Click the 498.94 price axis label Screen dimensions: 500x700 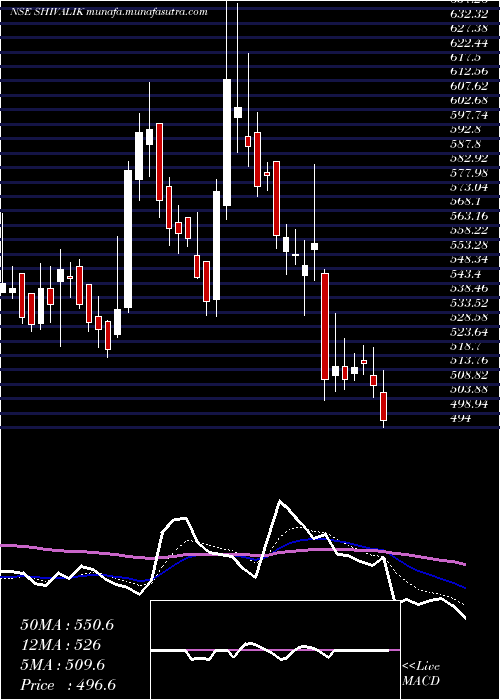tap(469, 404)
